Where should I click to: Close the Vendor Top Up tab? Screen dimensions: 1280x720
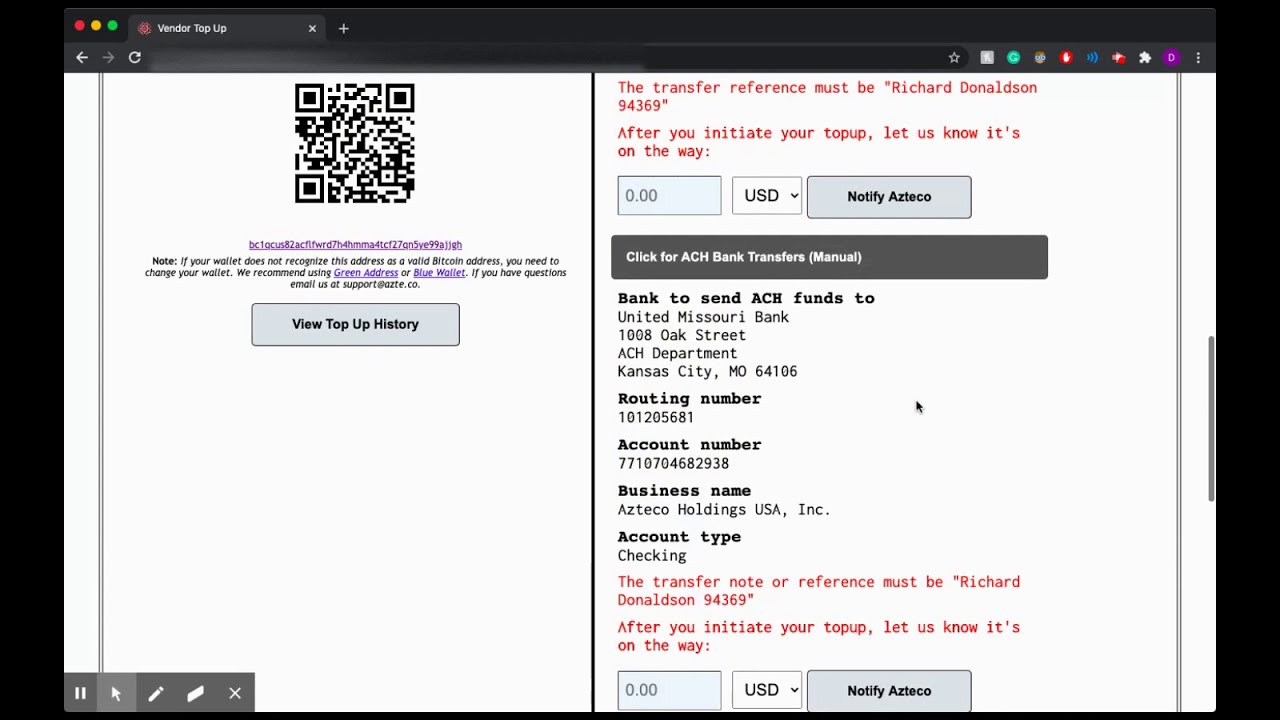click(312, 28)
